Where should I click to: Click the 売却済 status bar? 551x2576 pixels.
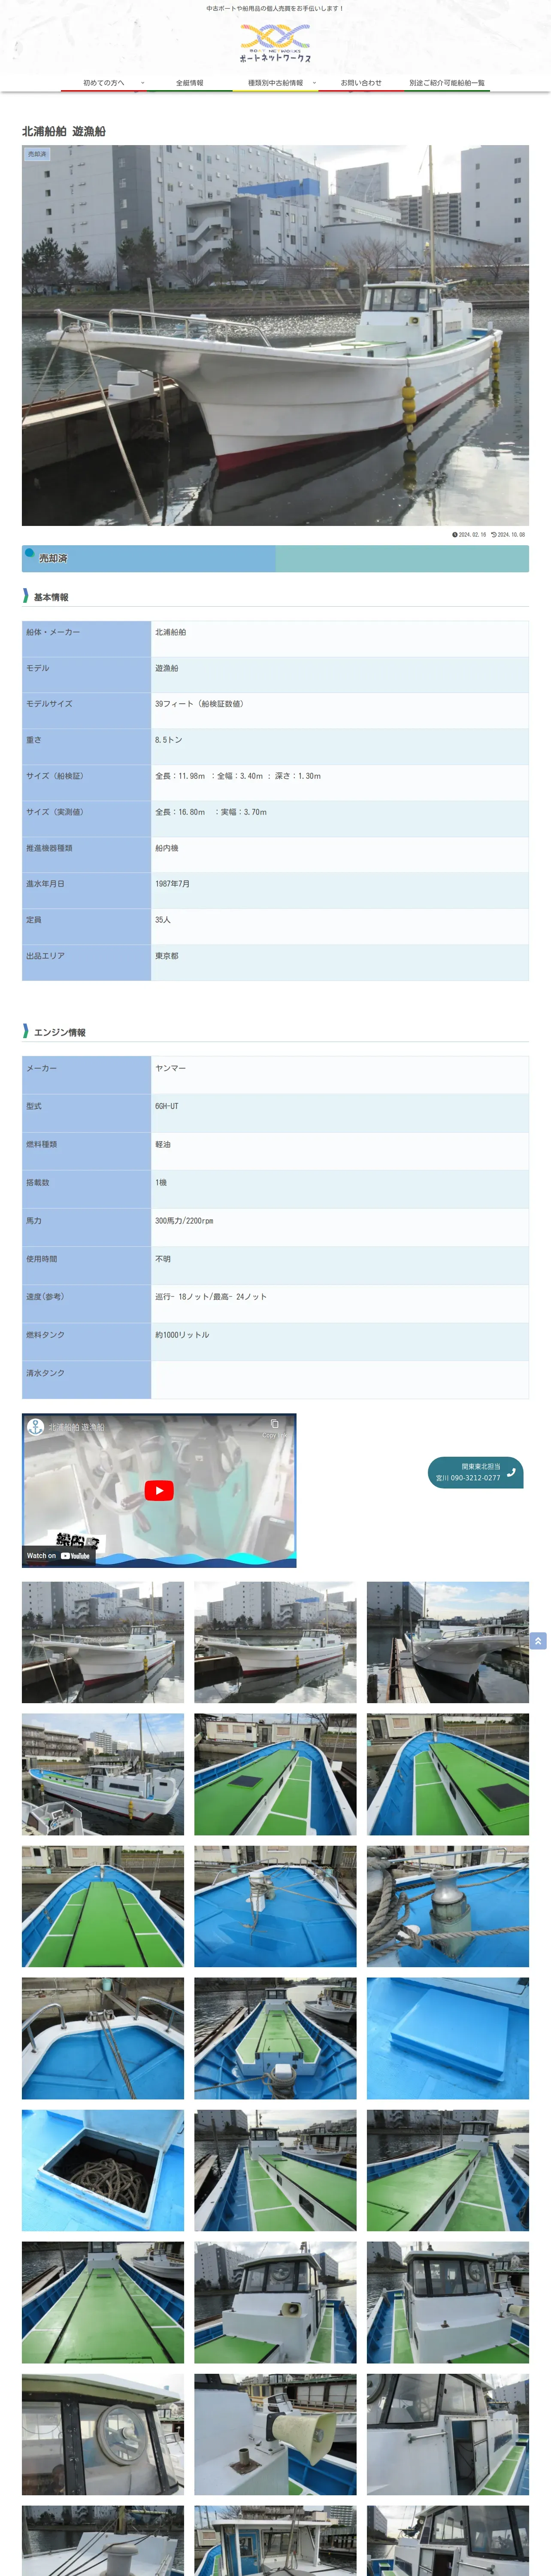coord(275,558)
